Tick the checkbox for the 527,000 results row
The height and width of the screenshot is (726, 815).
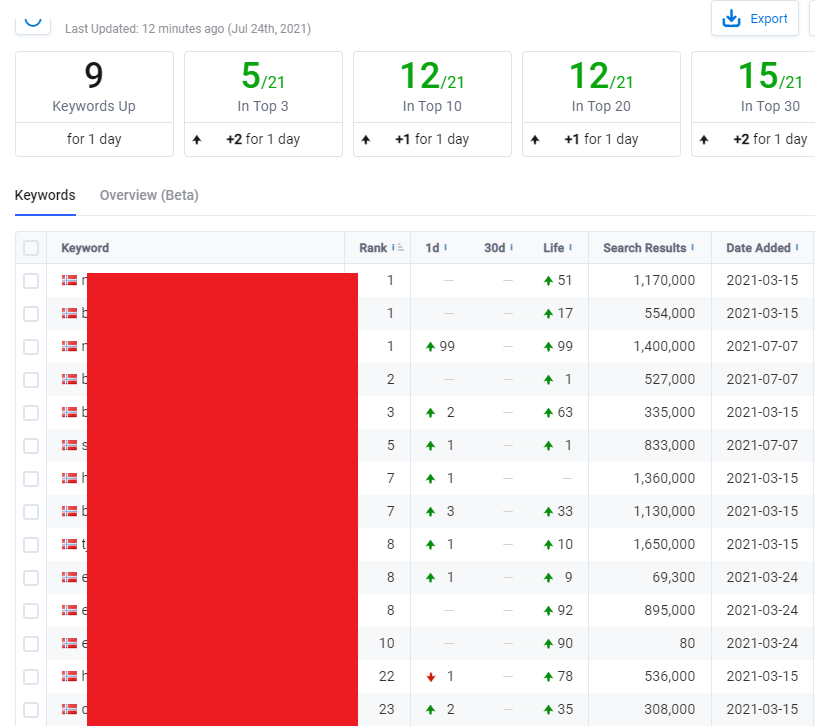[x=31, y=379]
